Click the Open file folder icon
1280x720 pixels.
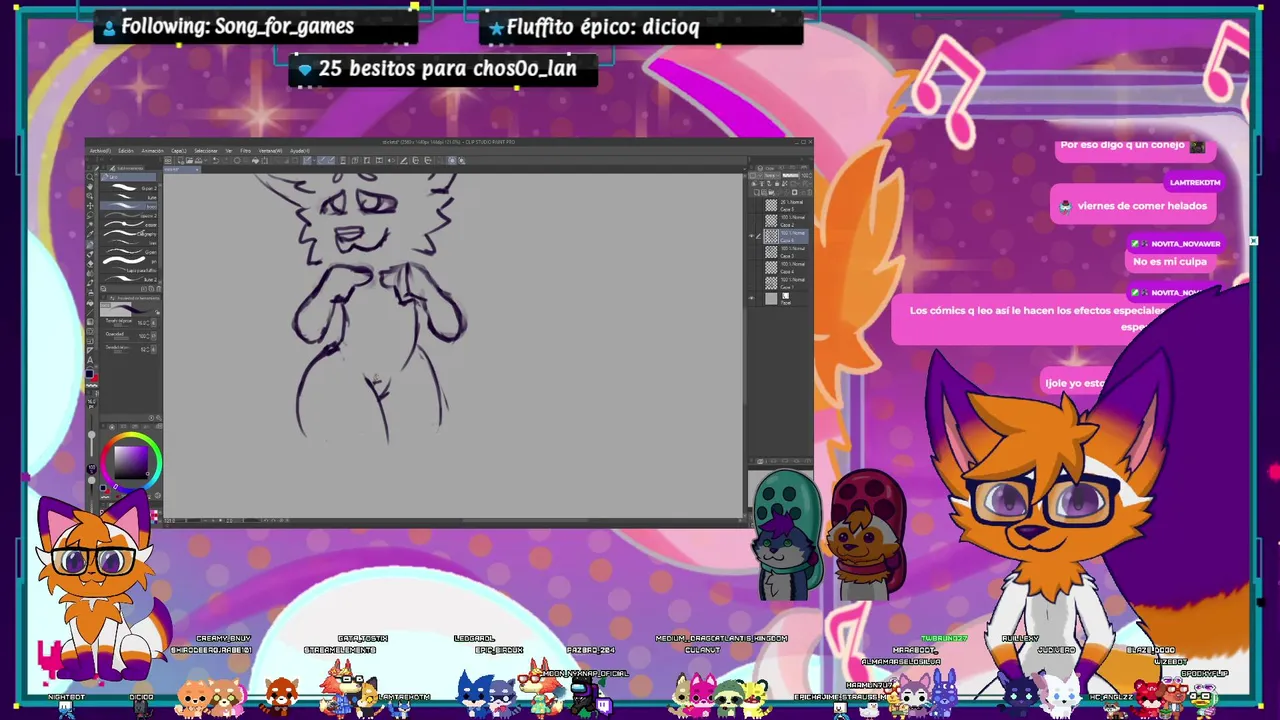pyautogui.click(x=190, y=160)
